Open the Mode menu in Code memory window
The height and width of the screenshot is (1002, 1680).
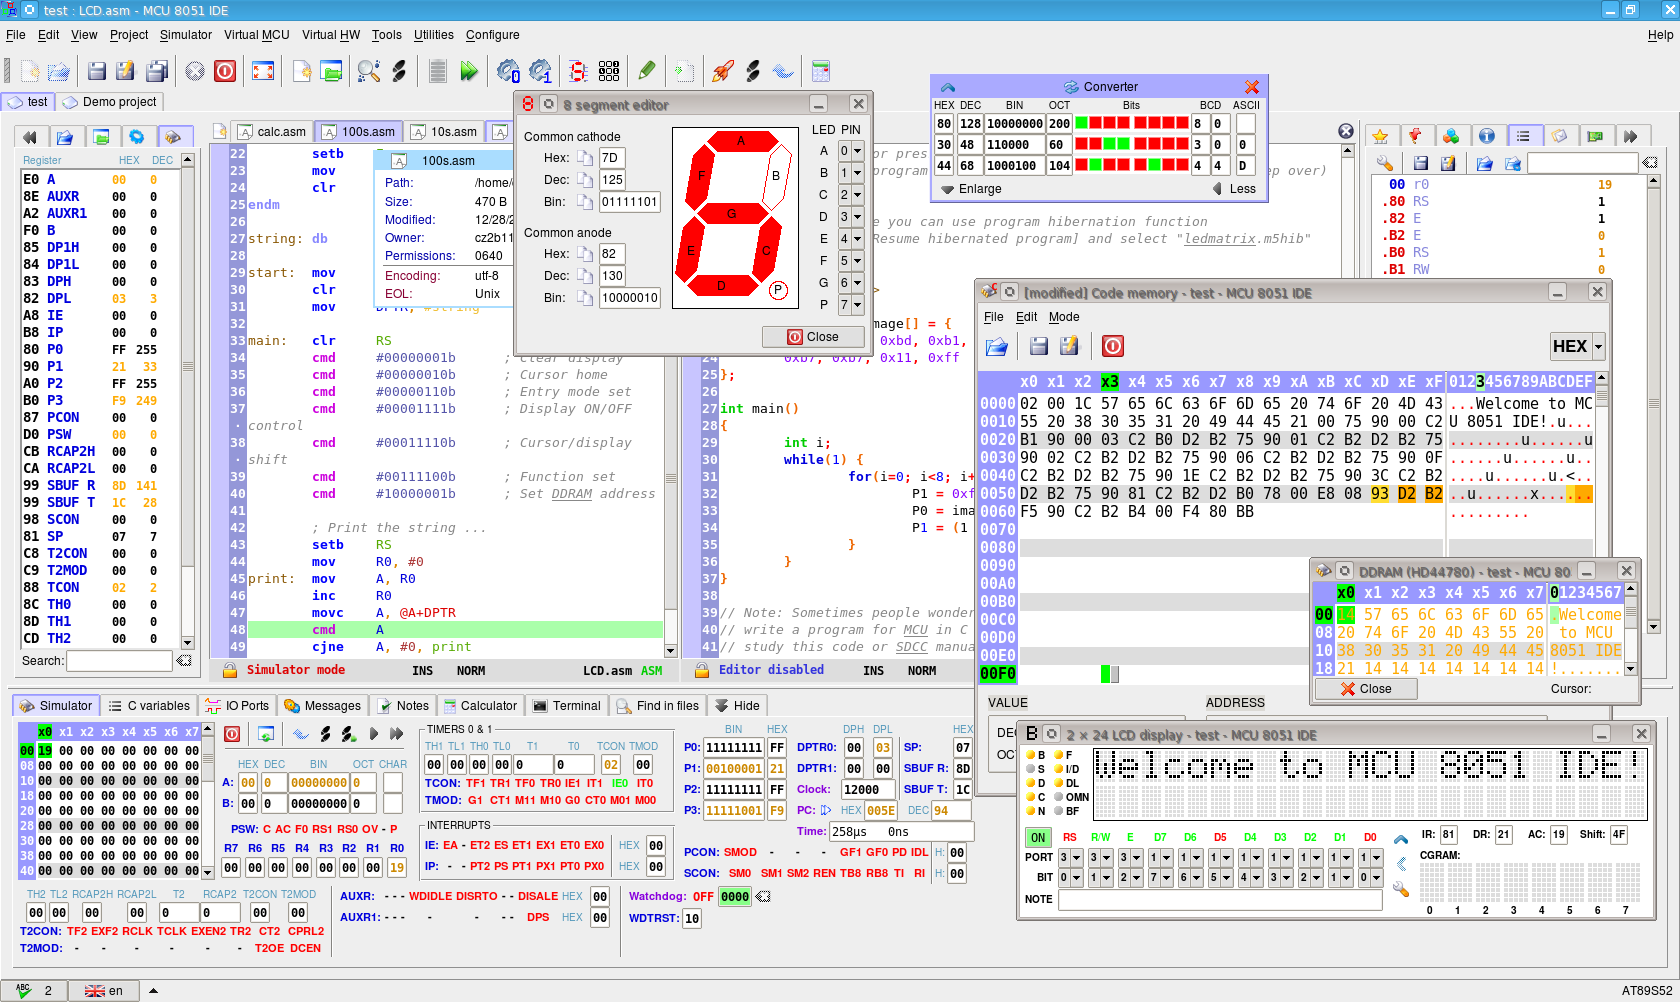click(x=1064, y=317)
